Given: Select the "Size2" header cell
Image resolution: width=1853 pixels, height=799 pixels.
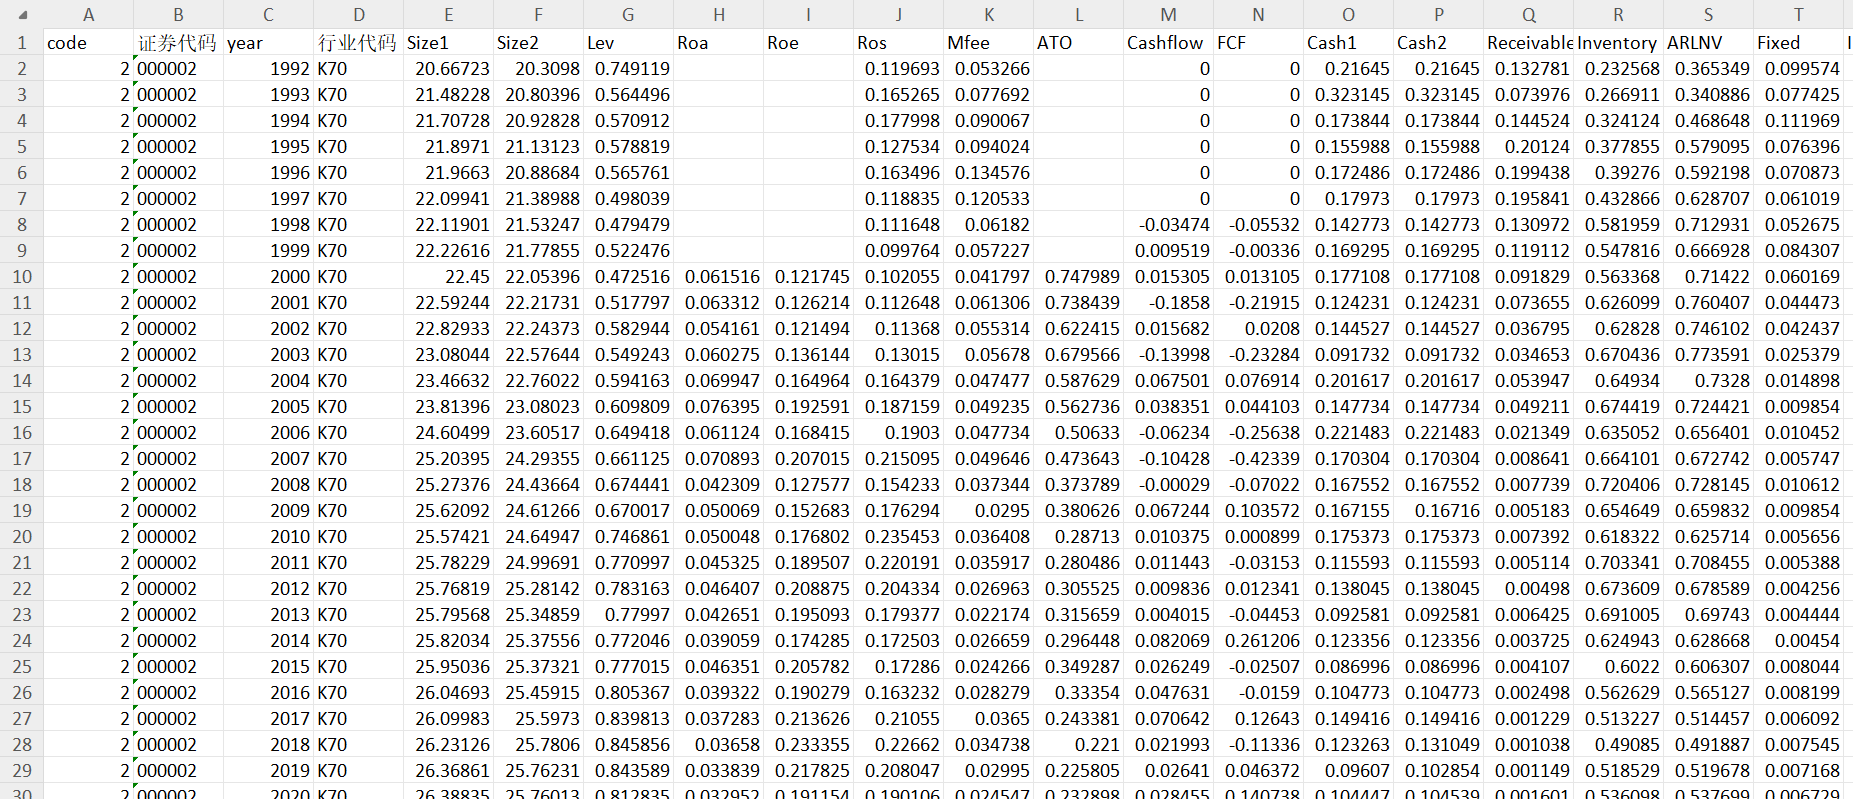Looking at the screenshot, I should tap(539, 43).
